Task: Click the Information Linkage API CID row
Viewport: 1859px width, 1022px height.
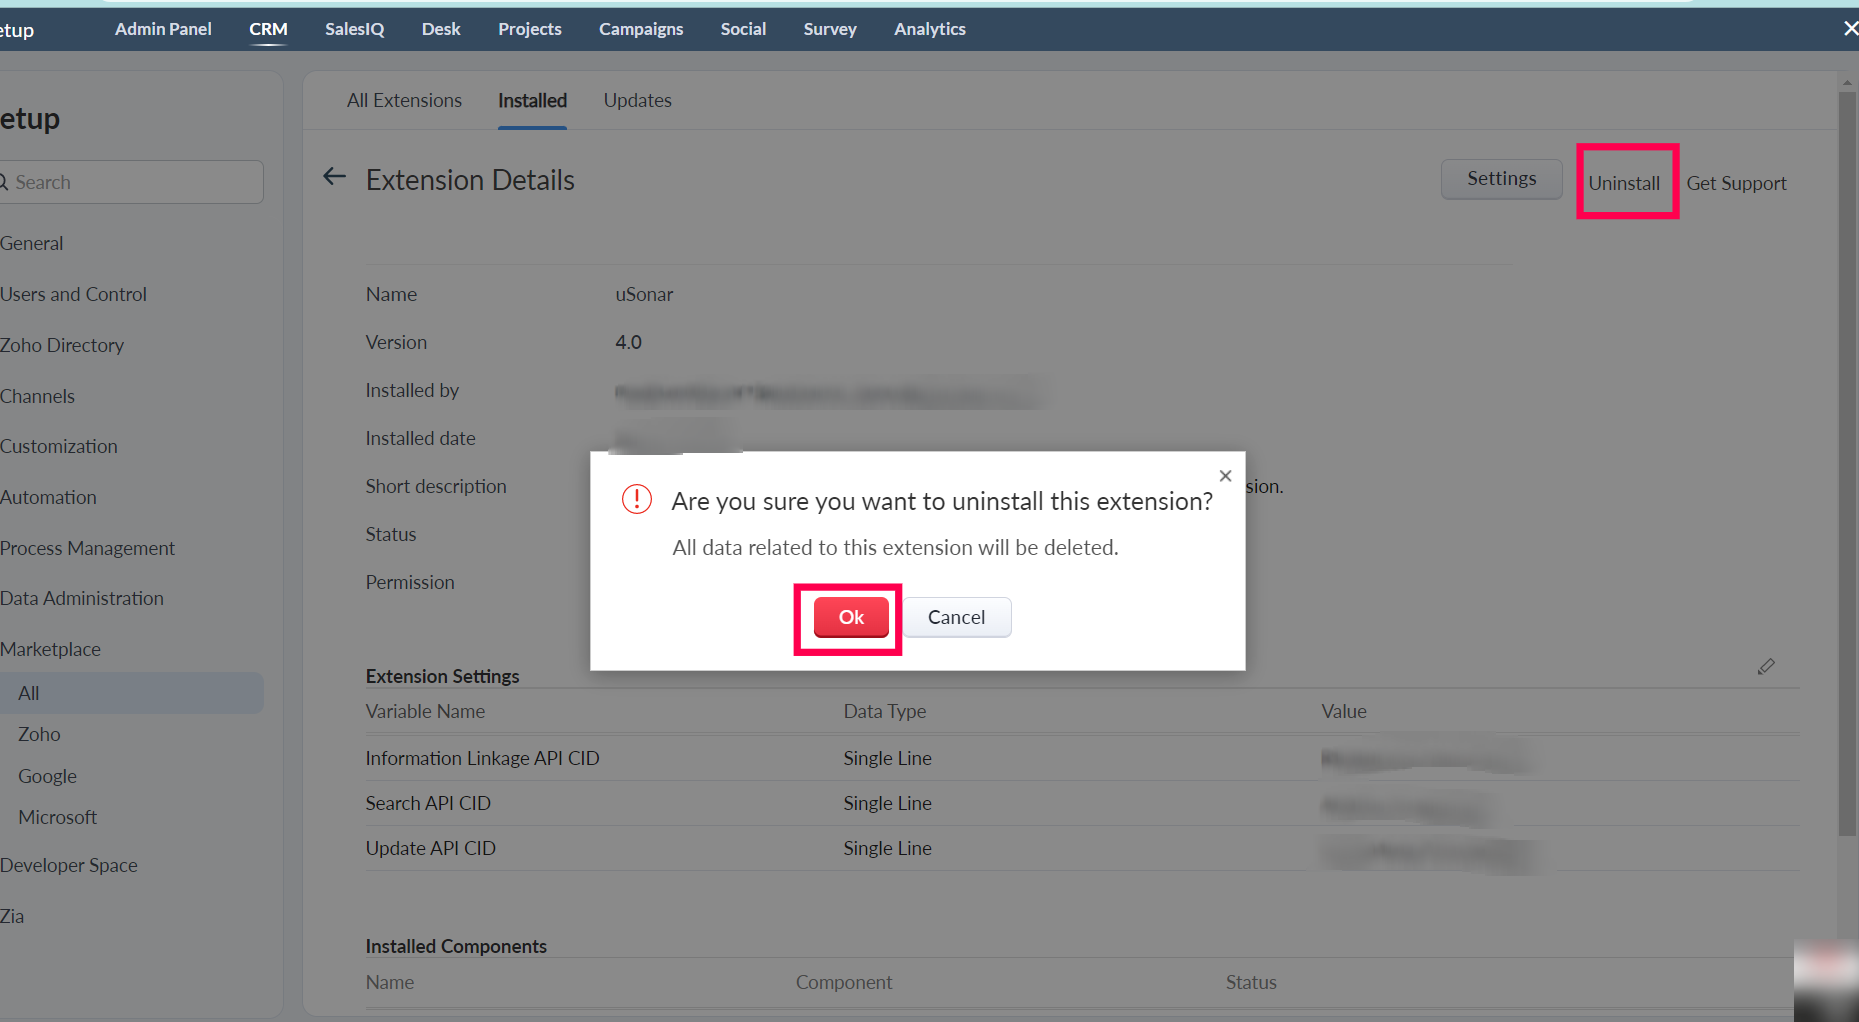Action: [1082, 758]
